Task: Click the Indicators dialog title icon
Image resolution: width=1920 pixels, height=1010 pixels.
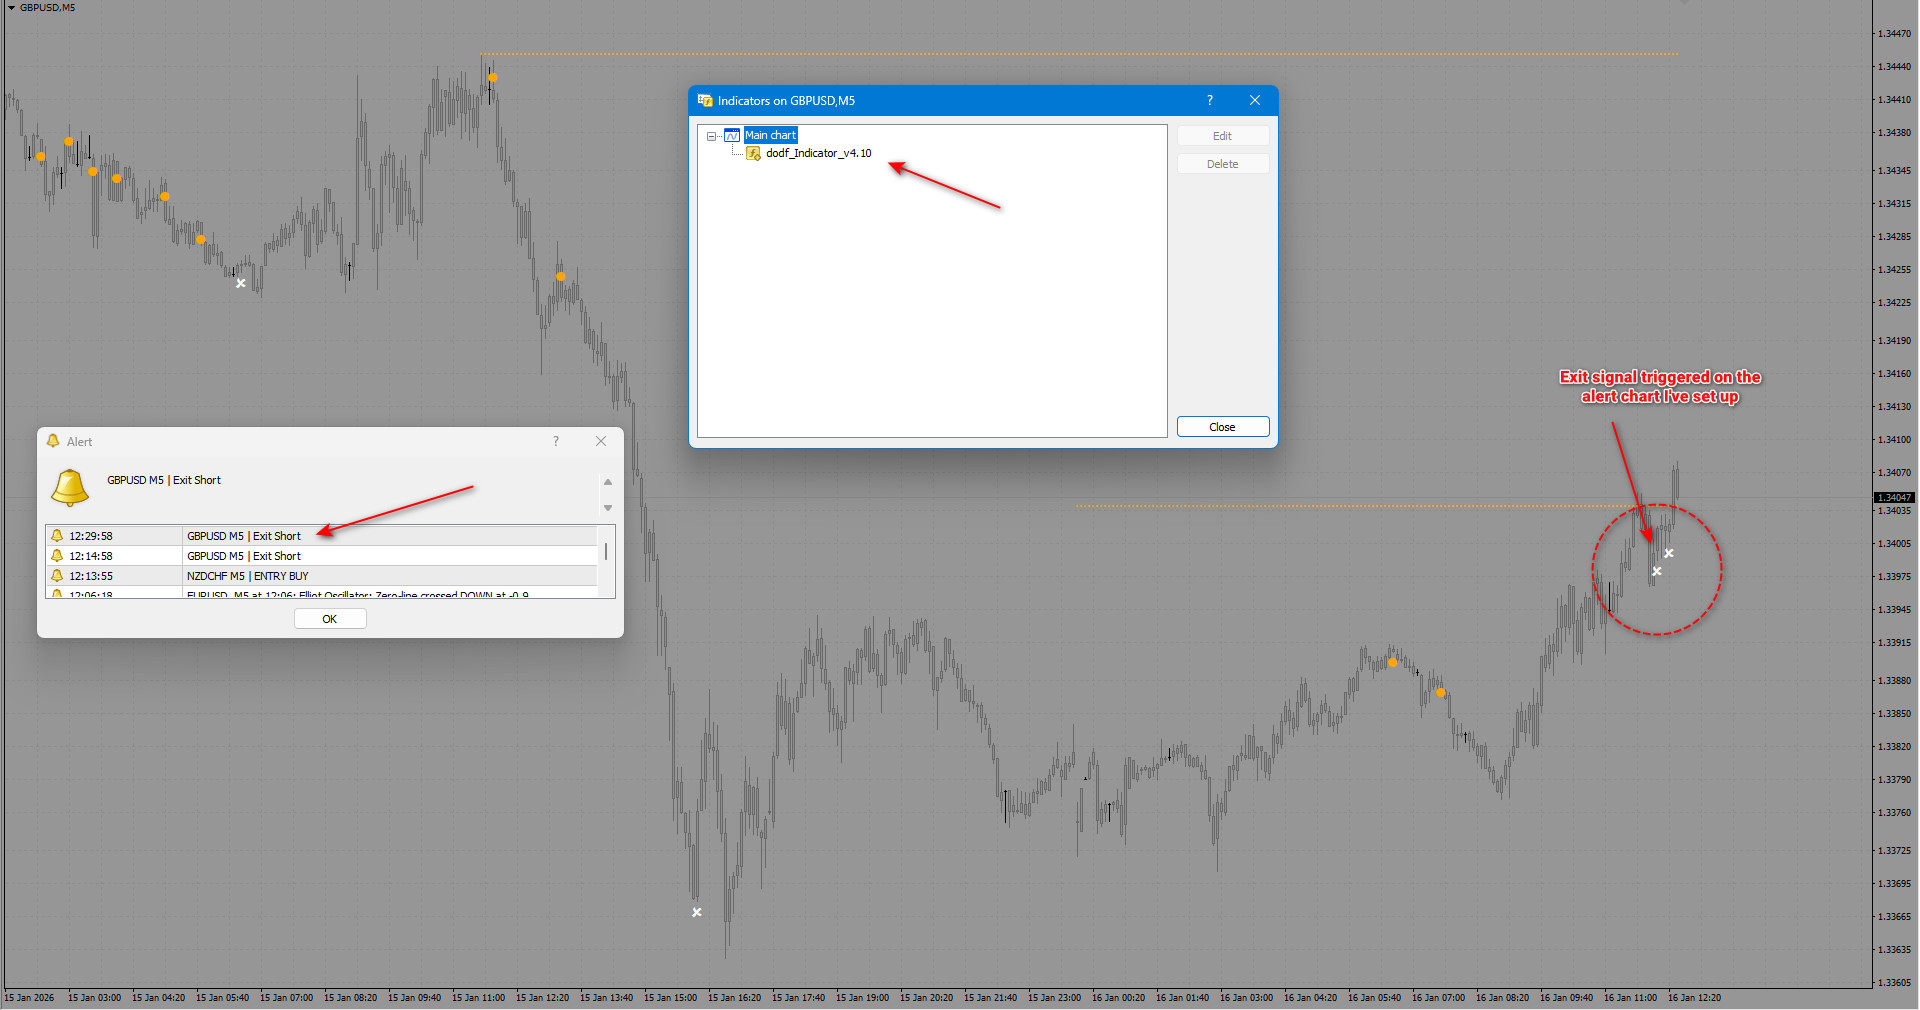Action: (704, 100)
